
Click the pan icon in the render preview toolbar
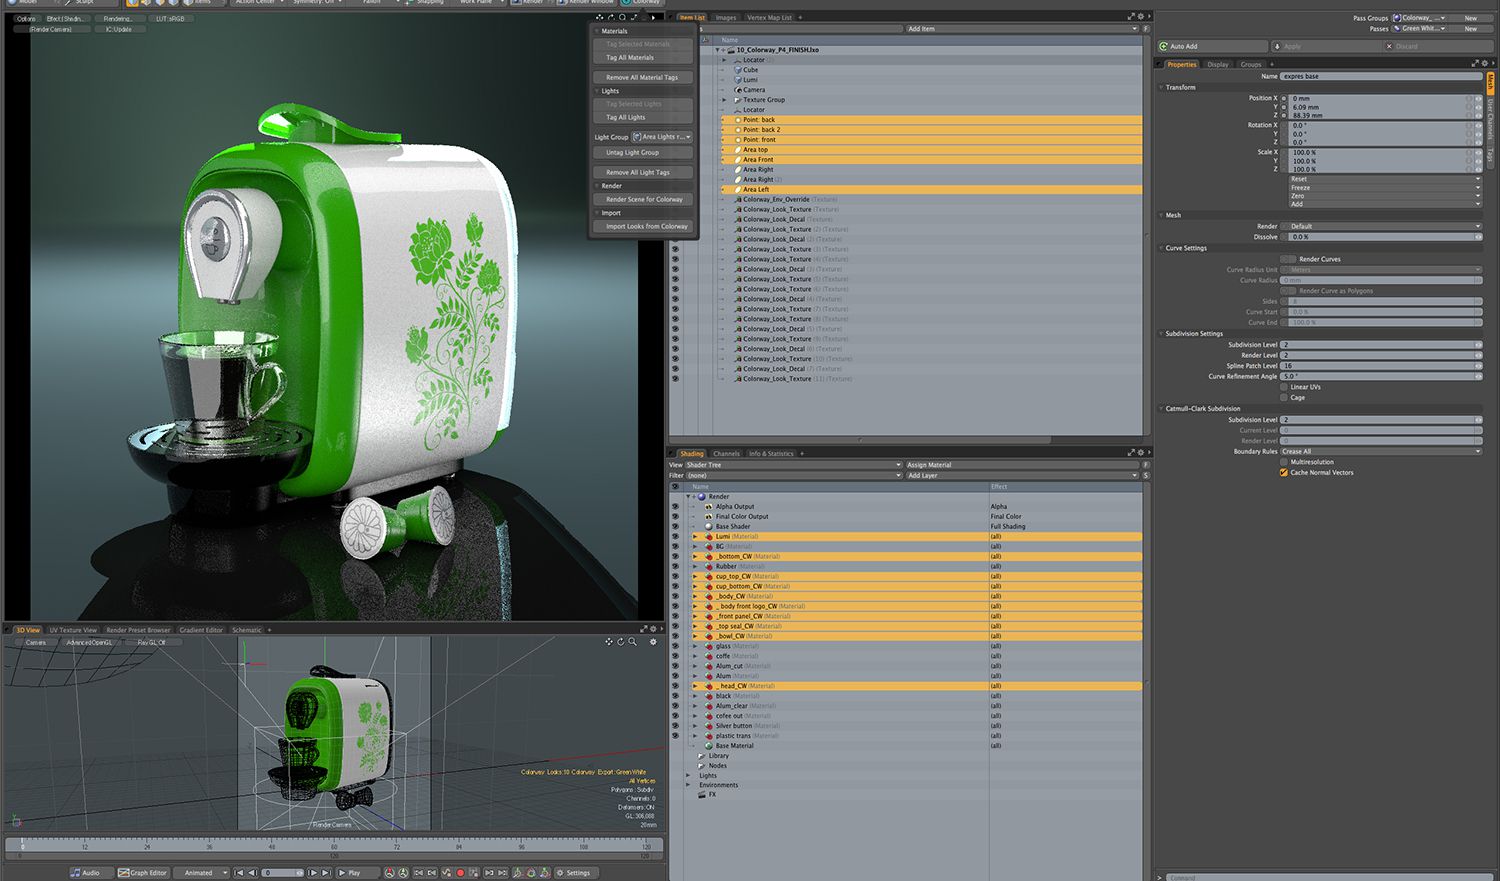[600, 17]
